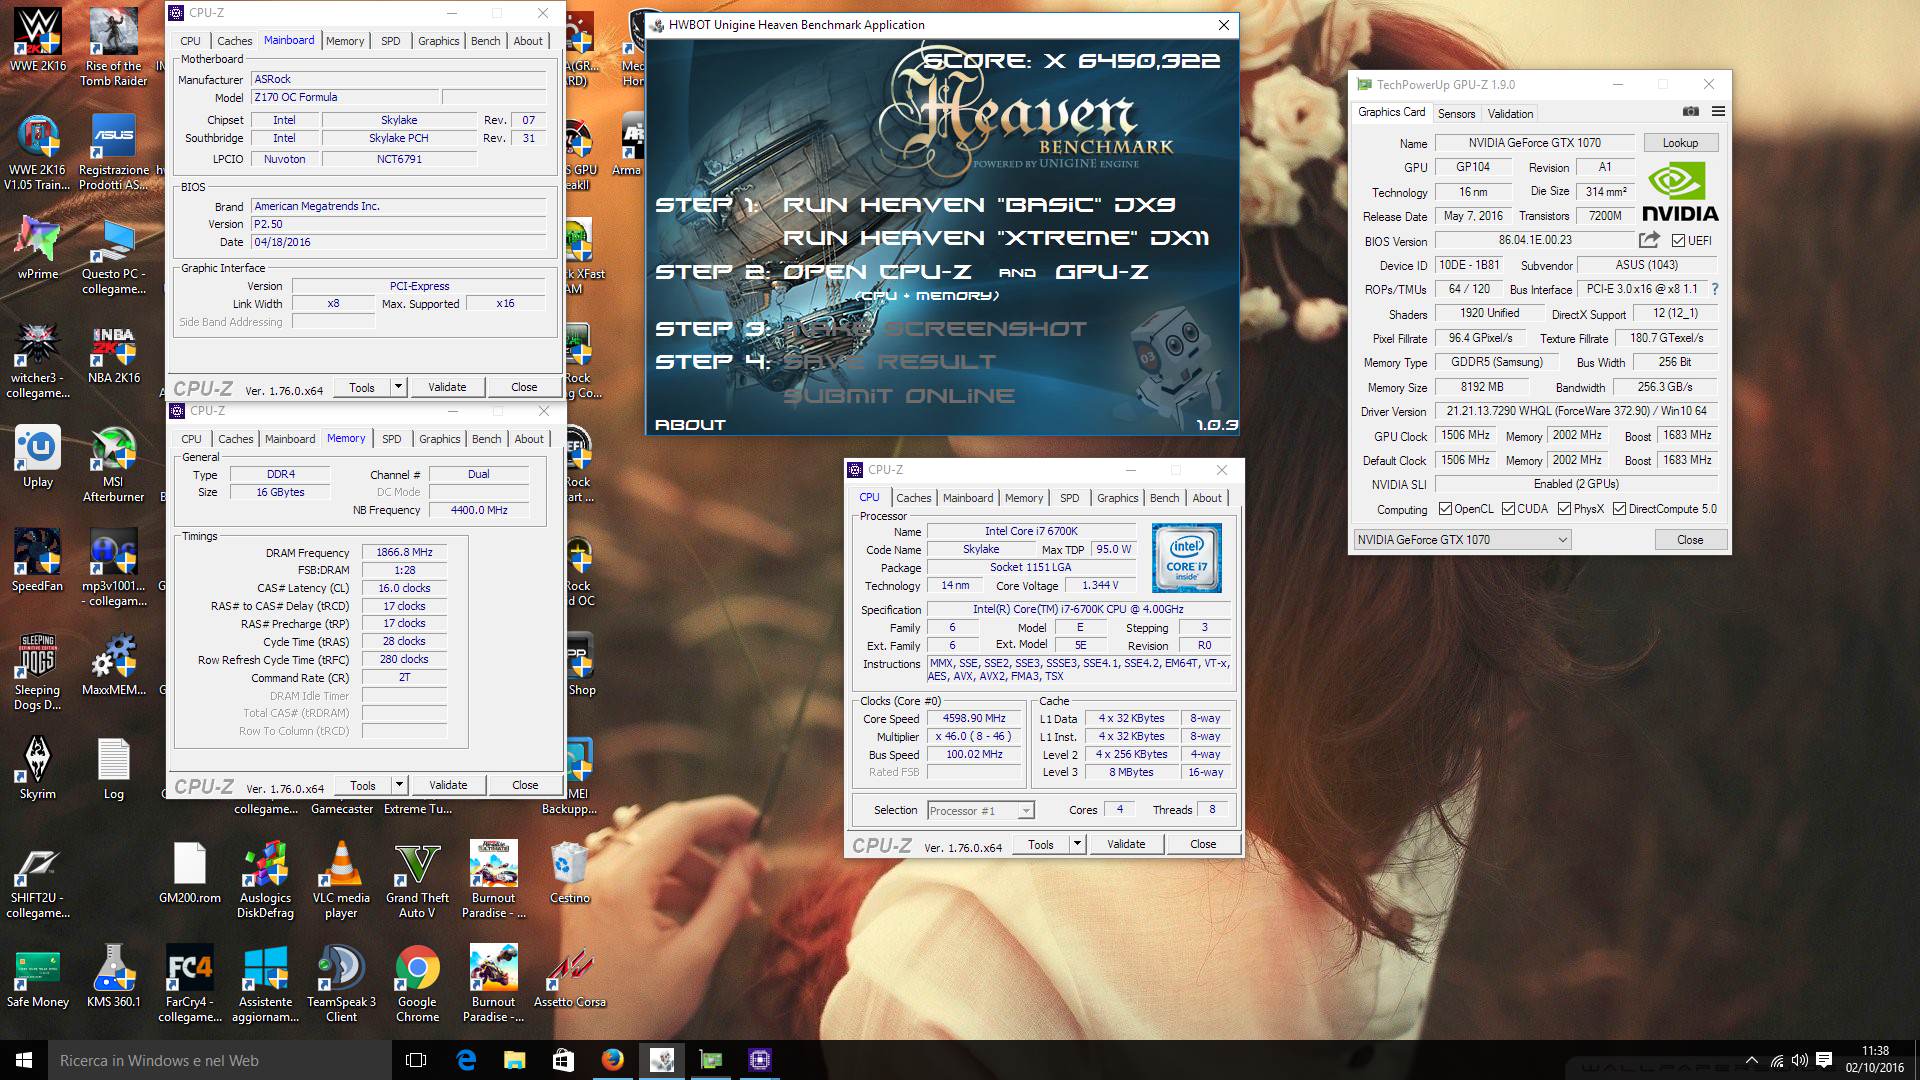Viewport: 1920px width, 1080px height.
Task: Switch to SPD tab in Mainboard CPU-Z window
Action: [390, 41]
